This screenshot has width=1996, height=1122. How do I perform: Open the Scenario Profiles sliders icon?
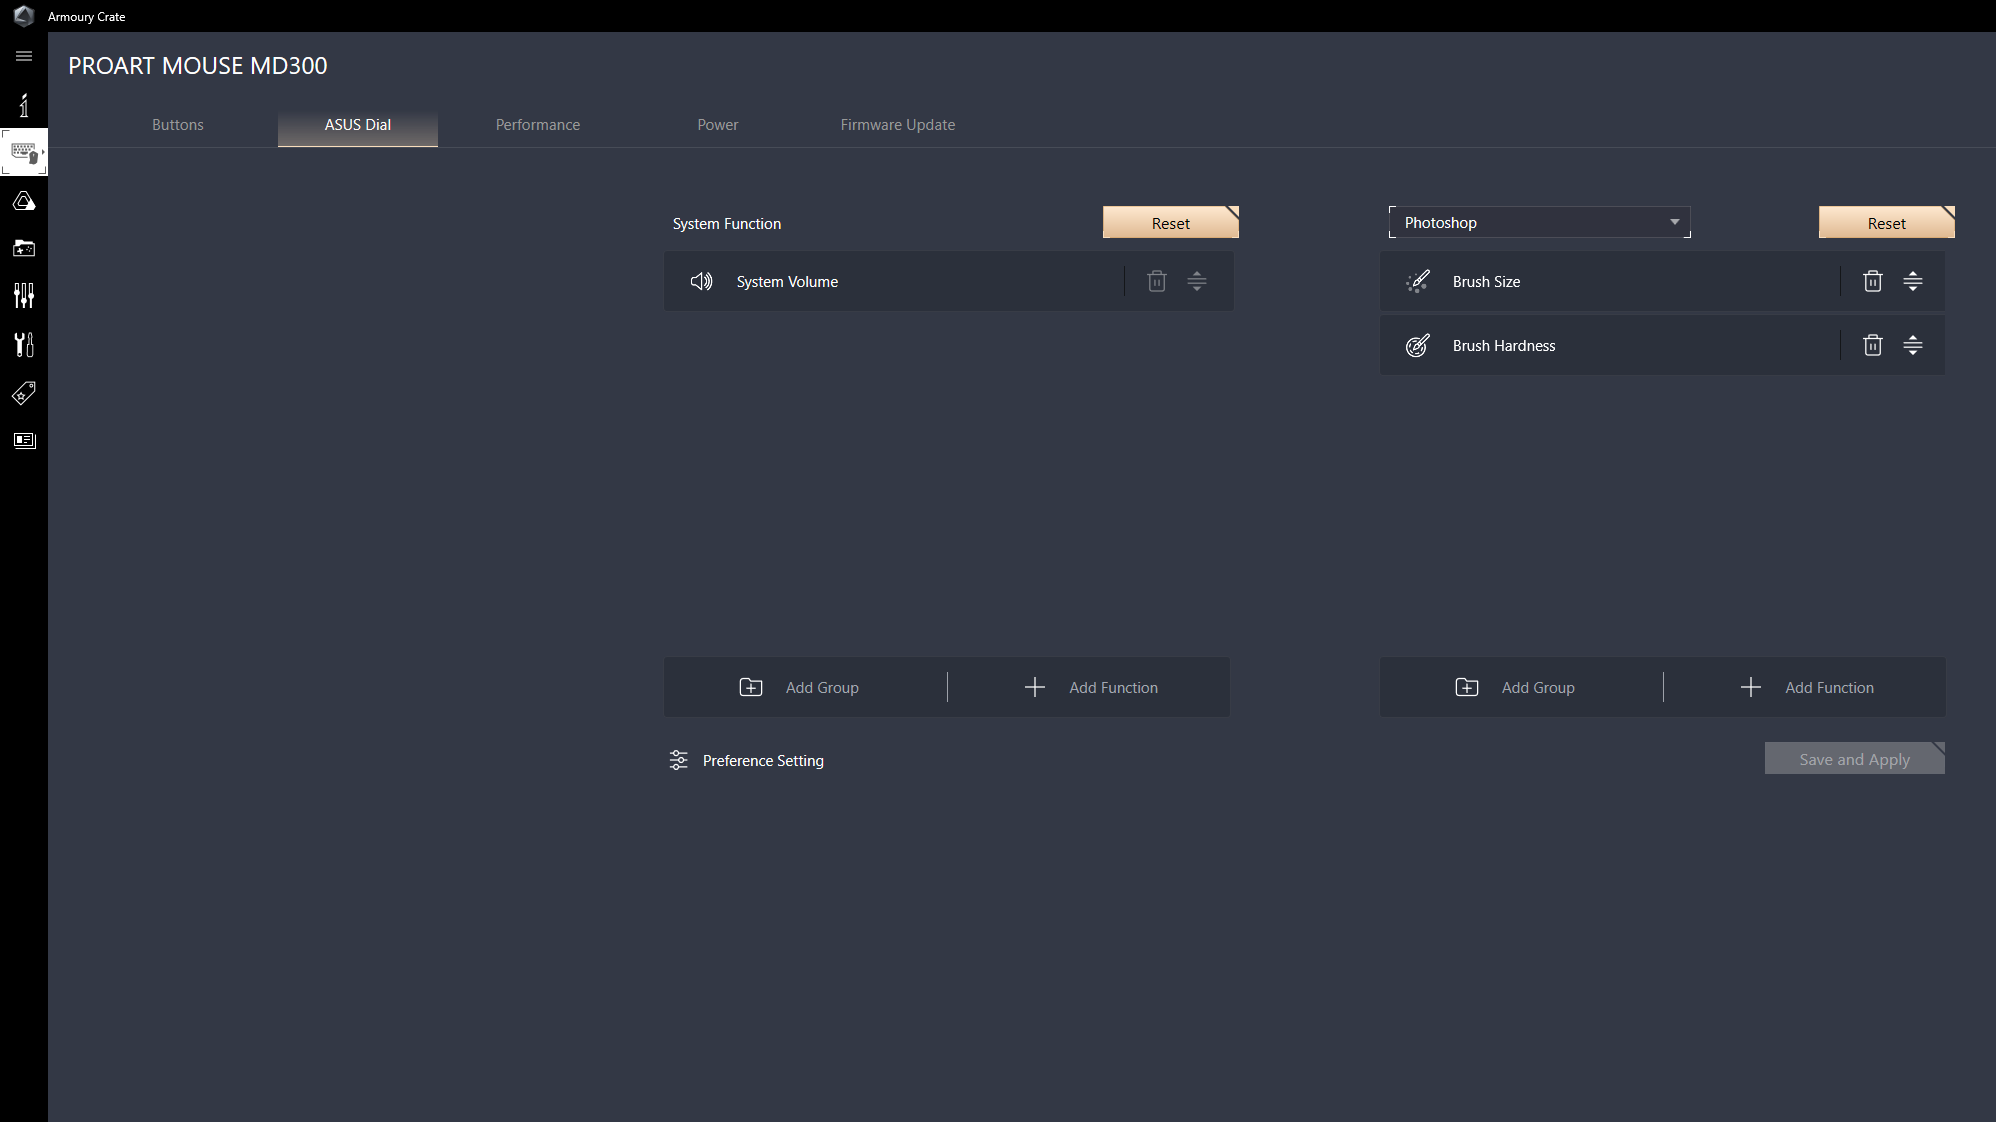pos(24,295)
